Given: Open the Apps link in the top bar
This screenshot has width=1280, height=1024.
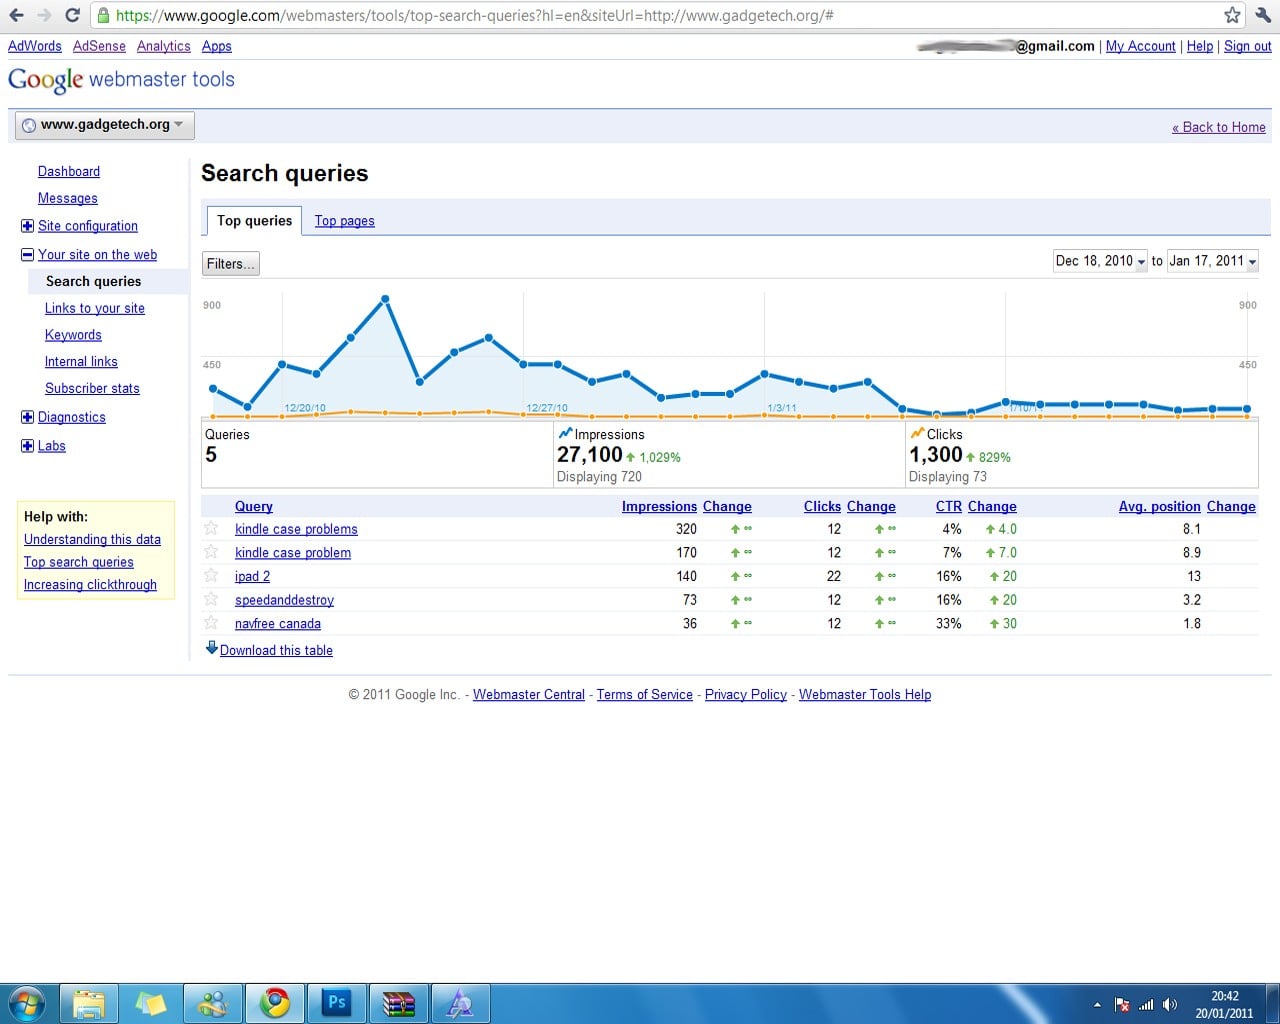Looking at the screenshot, I should click(216, 46).
